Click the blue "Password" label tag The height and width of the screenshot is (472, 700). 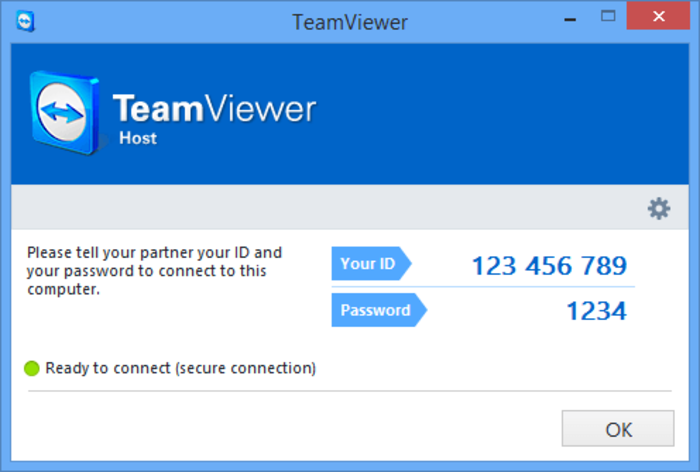point(376,310)
